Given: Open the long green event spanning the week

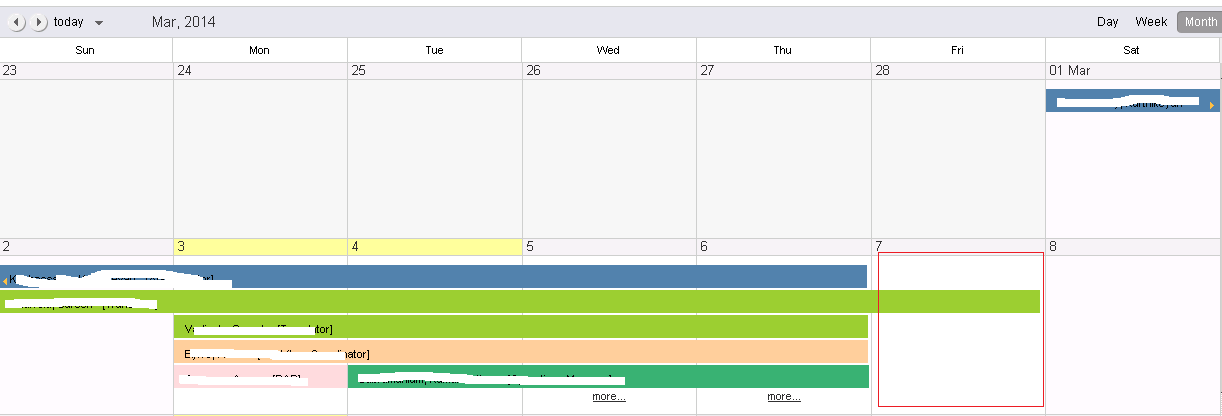Looking at the screenshot, I should pos(520,302).
